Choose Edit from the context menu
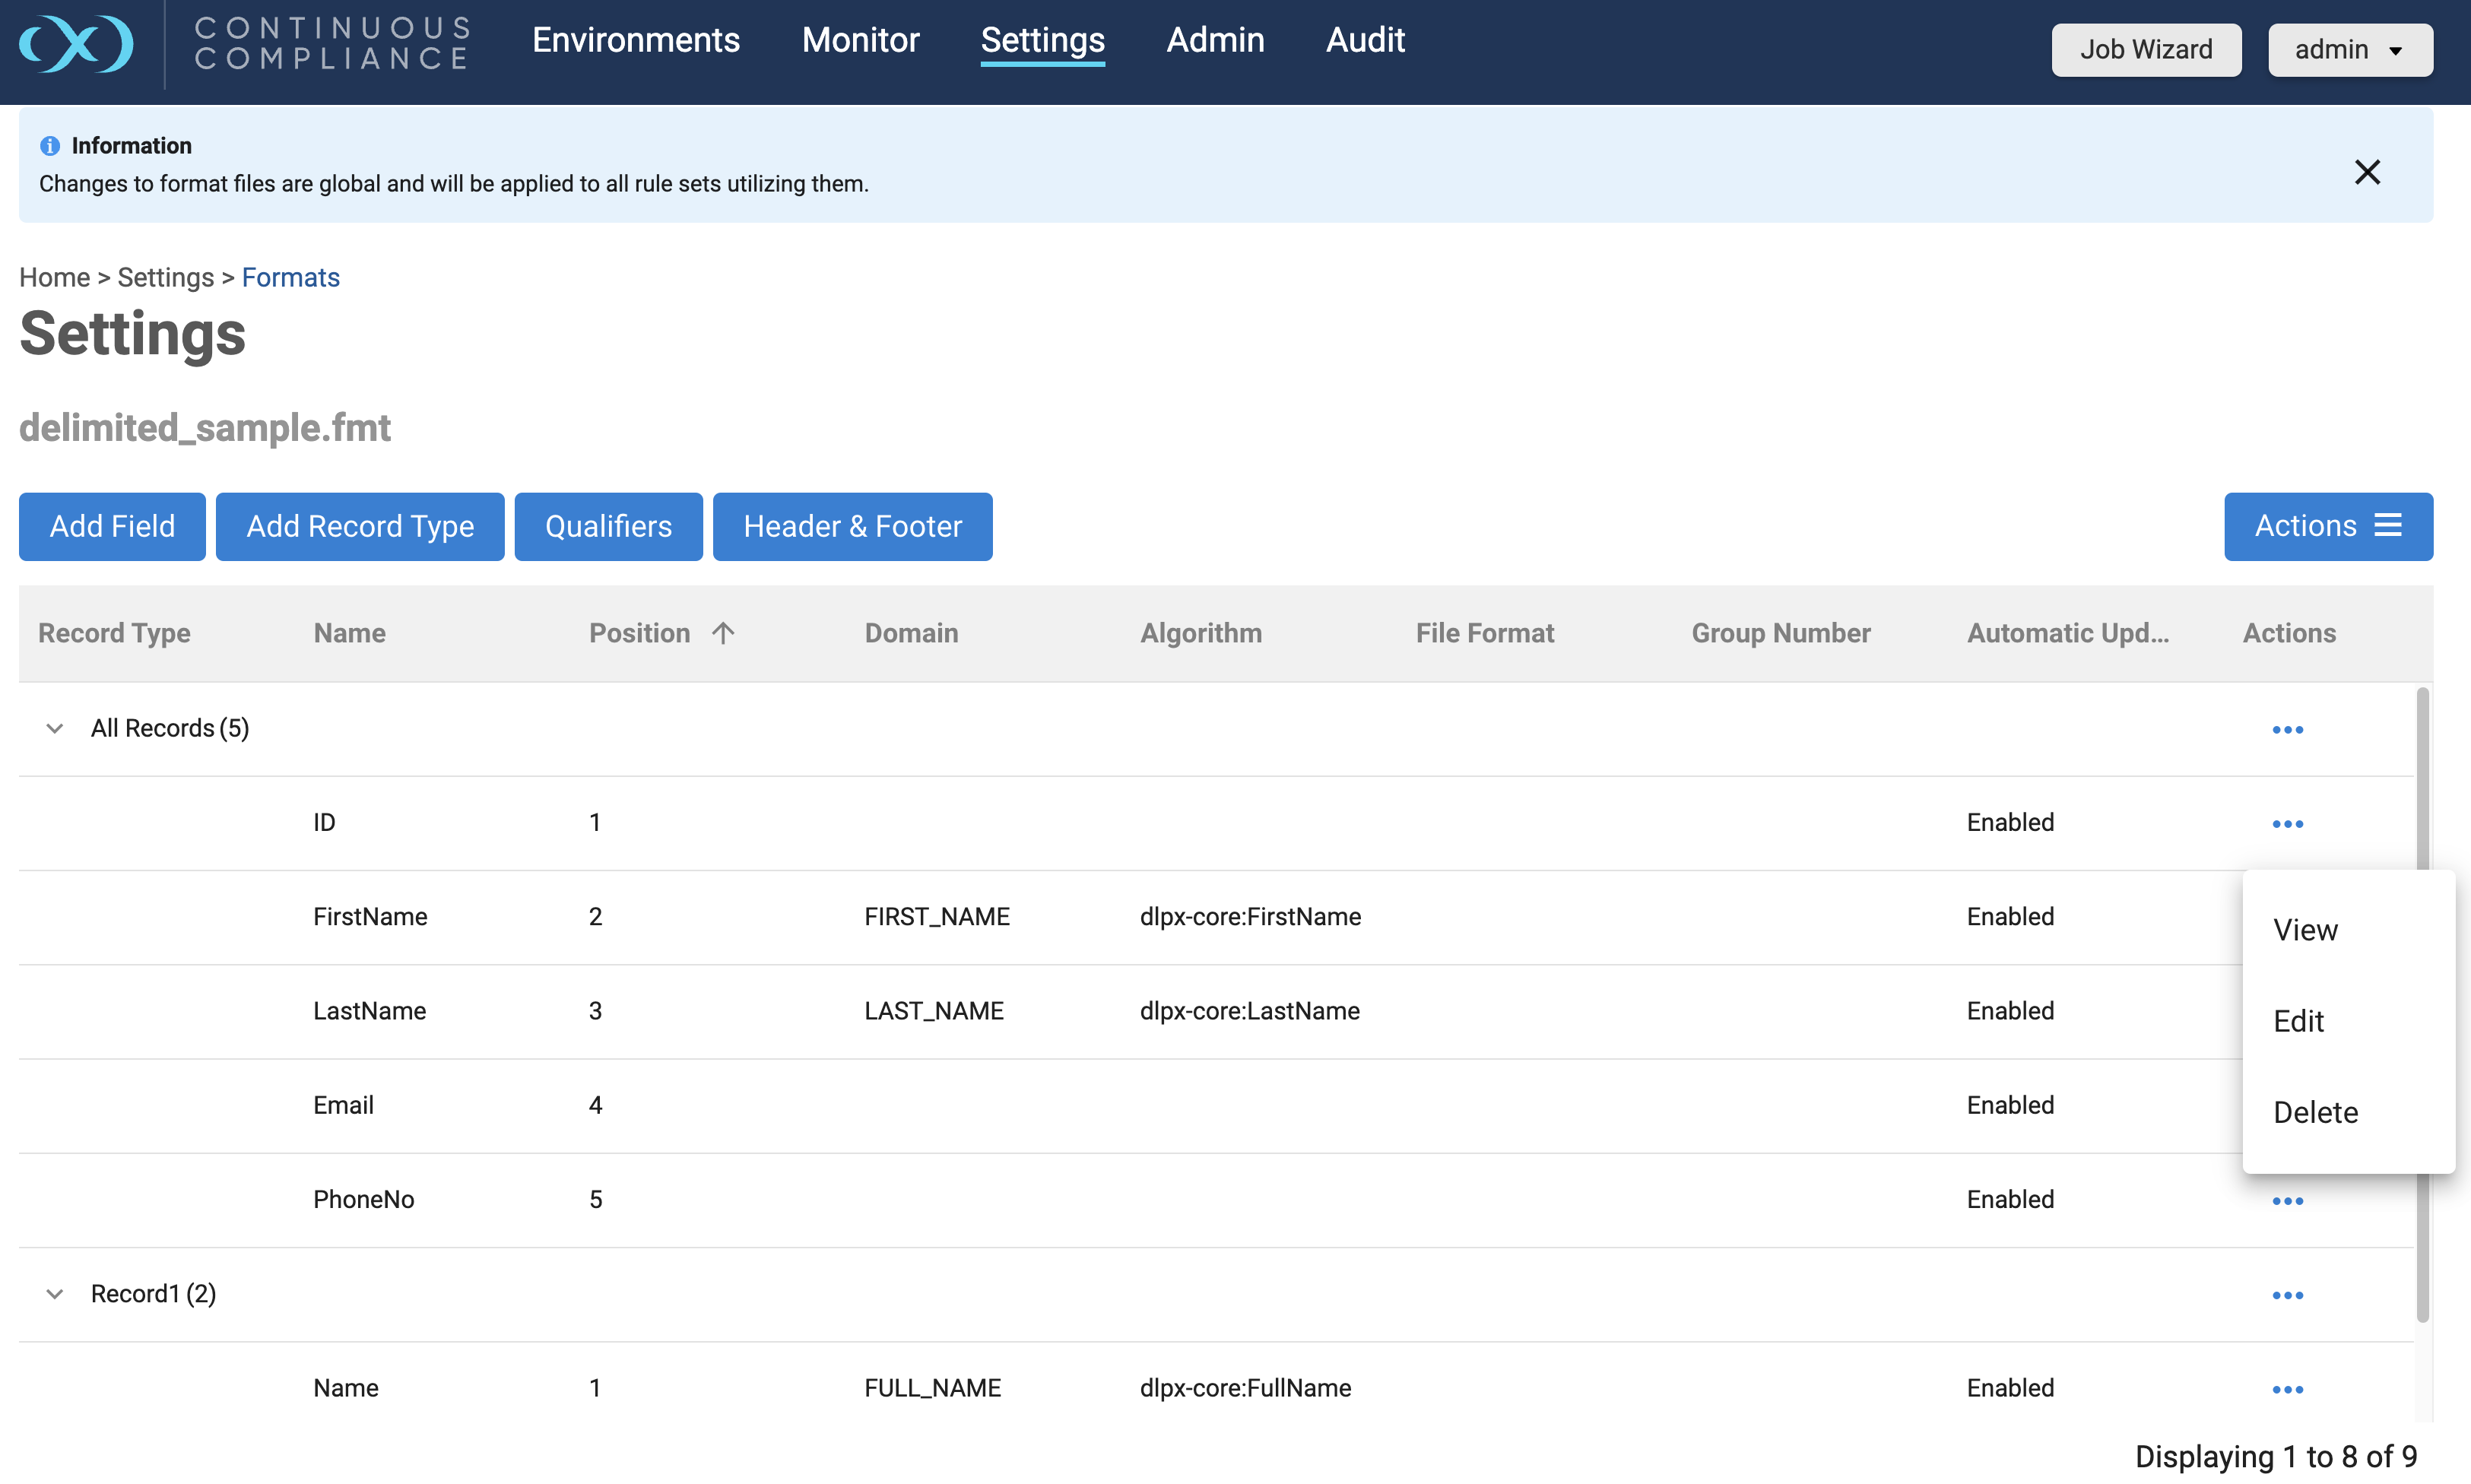Viewport: 2471px width, 1484px height. click(2298, 1021)
